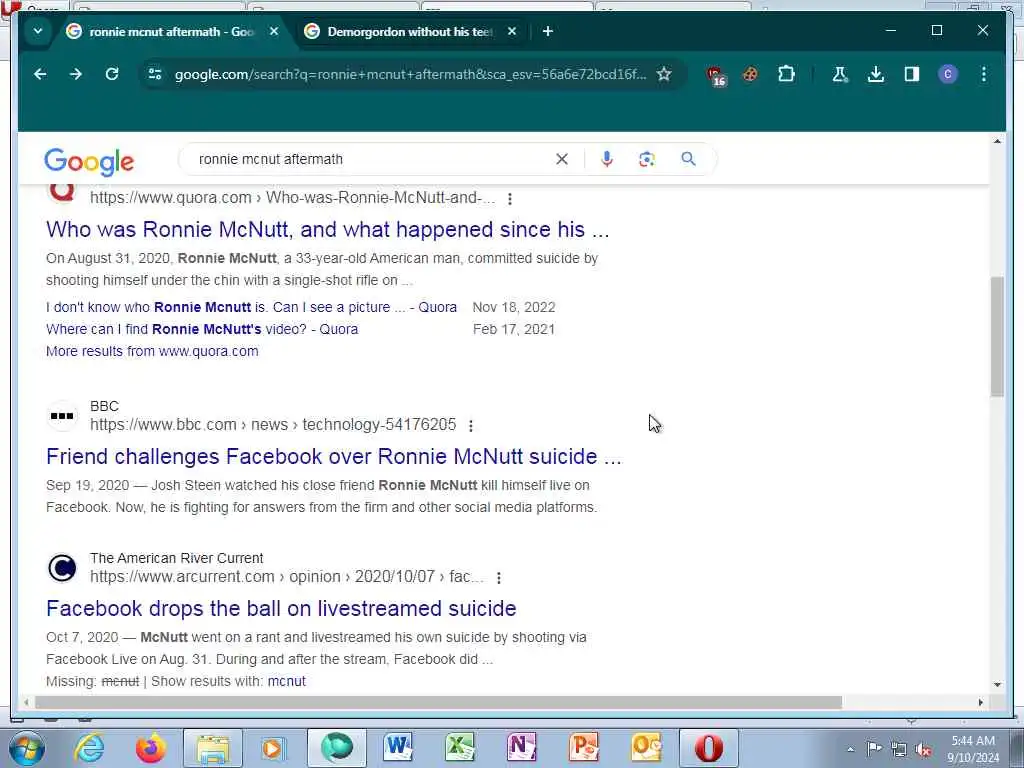This screenshot has height=768, width=1024.
Task: Open 'More results from www.quora.com'
Action: pos(152,351)
